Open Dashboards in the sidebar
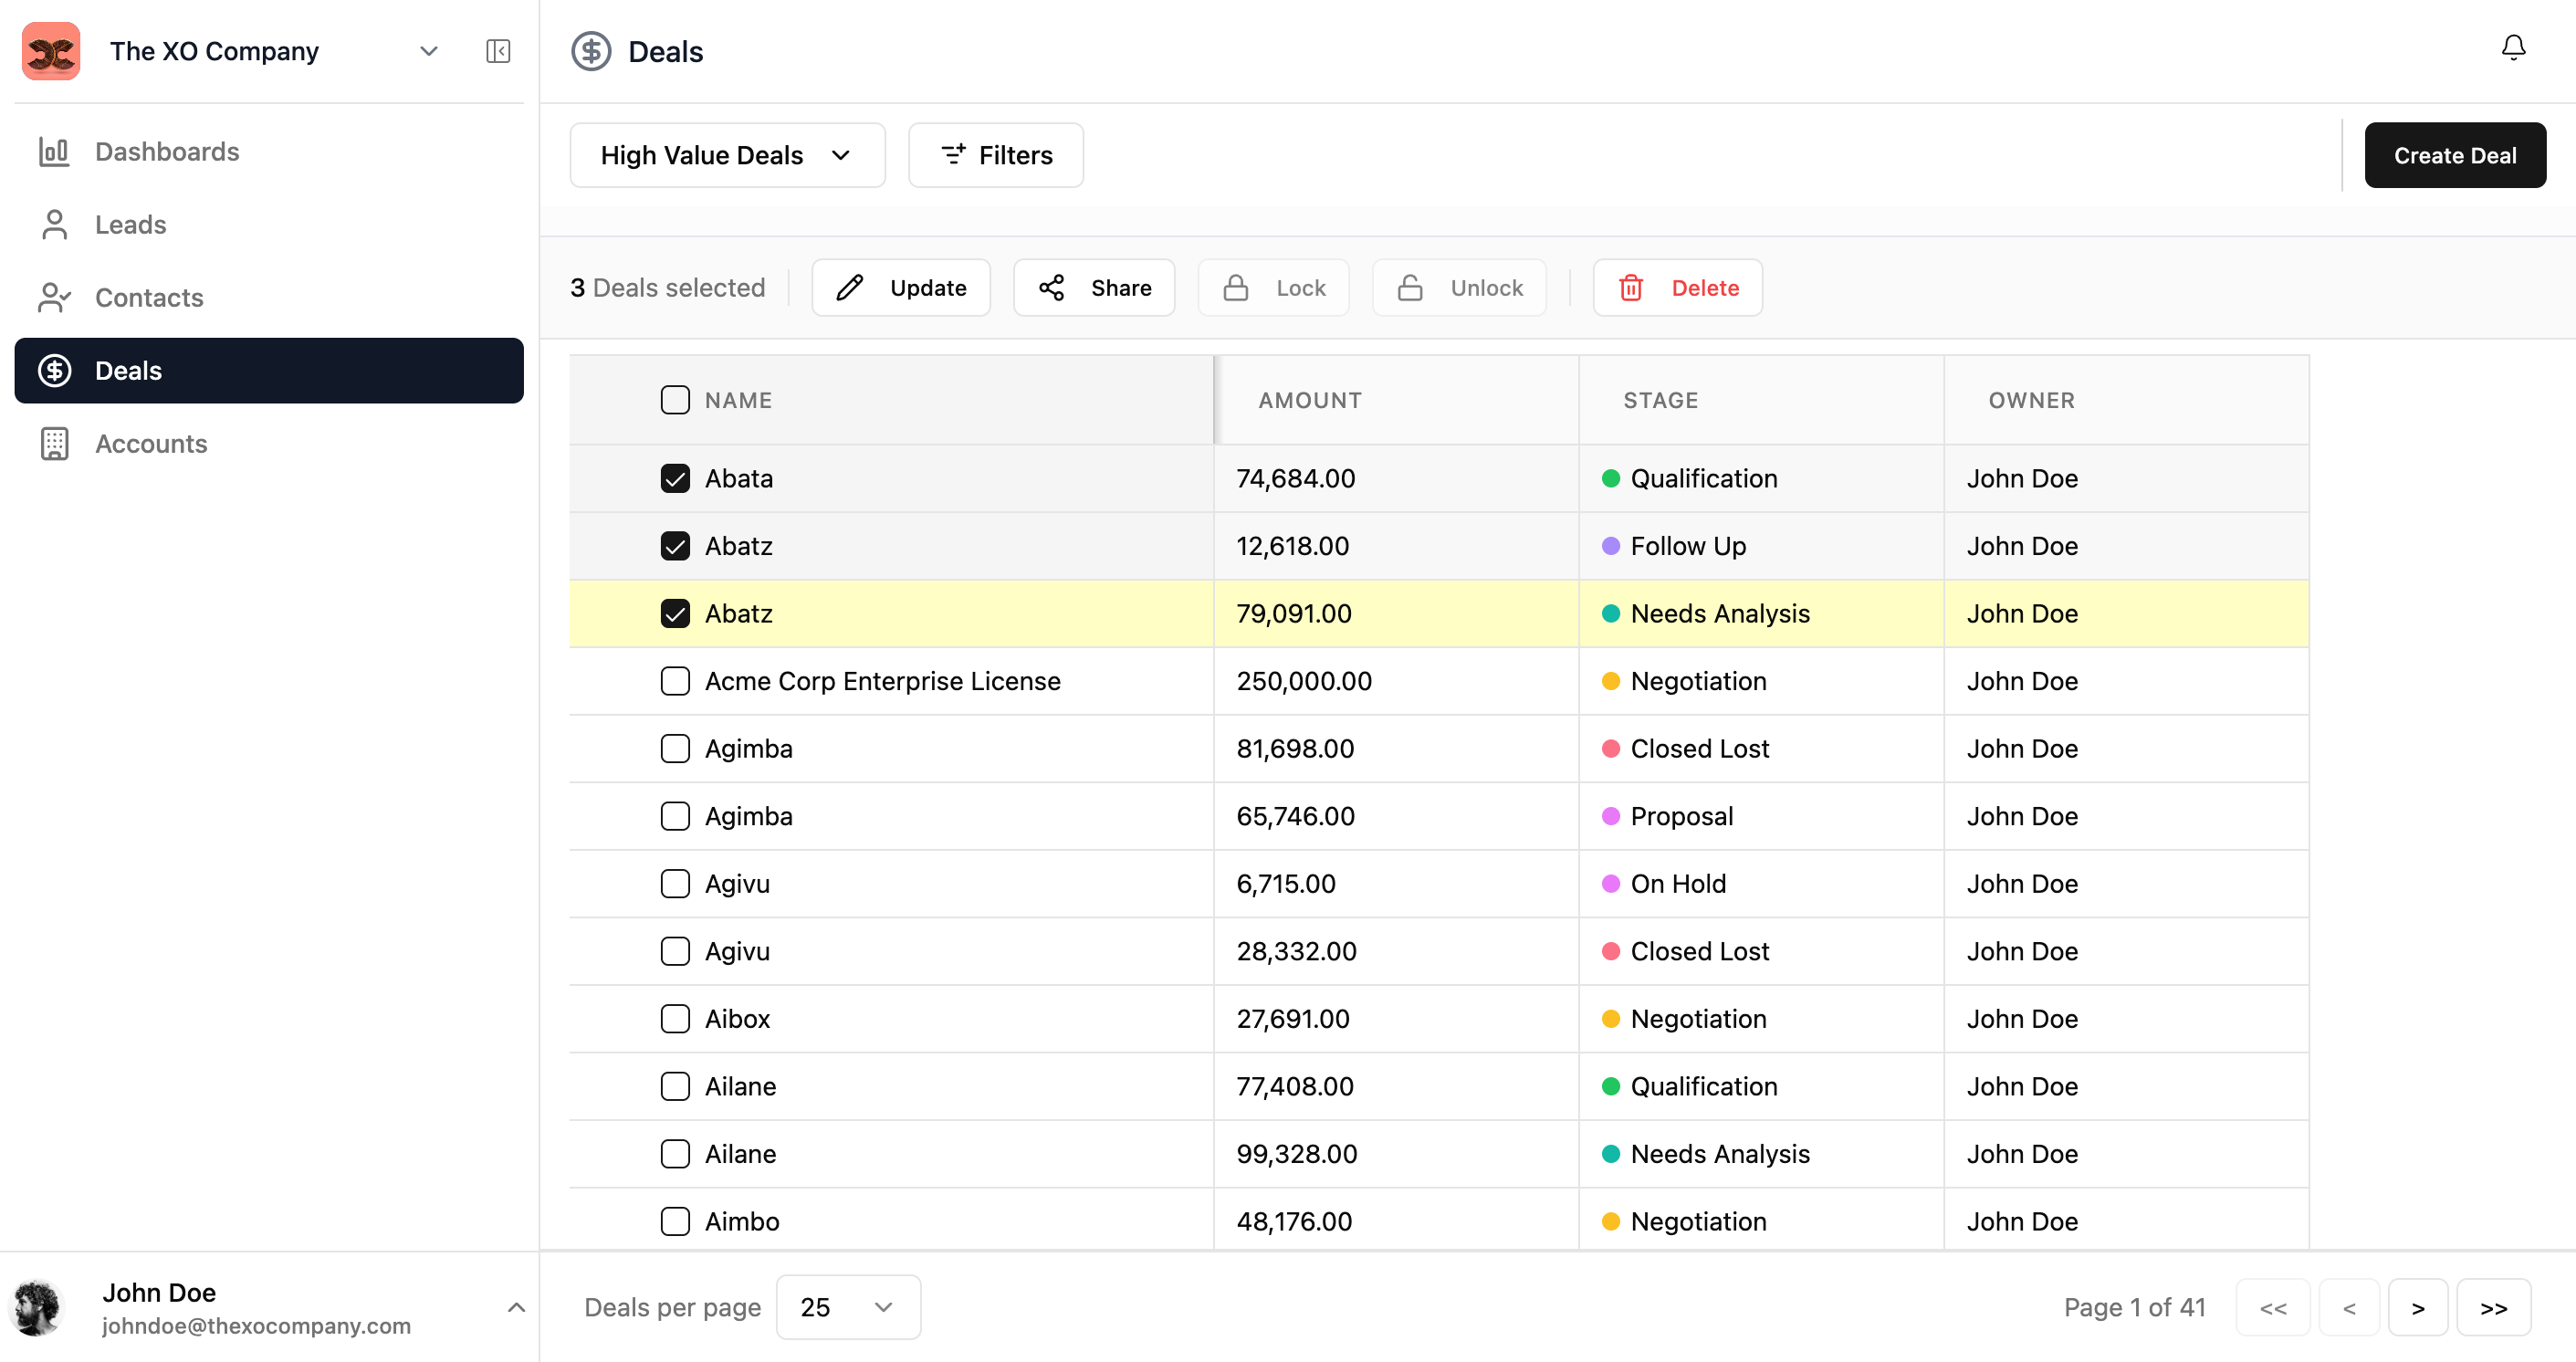Image resolution: width=2576 pixels, height=1362 pixels. (x=269, y=151)
